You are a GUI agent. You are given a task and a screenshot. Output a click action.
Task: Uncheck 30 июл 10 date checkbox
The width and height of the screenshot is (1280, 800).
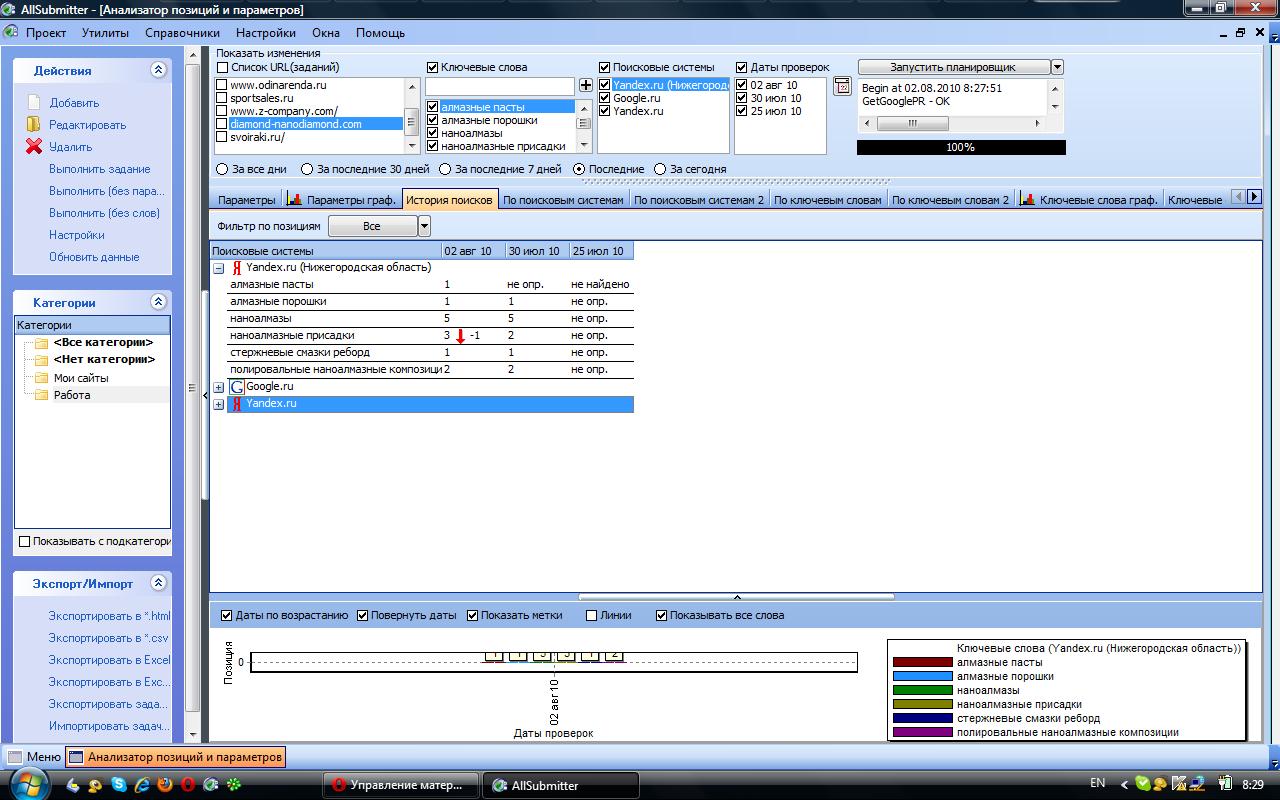coord(741,98)
